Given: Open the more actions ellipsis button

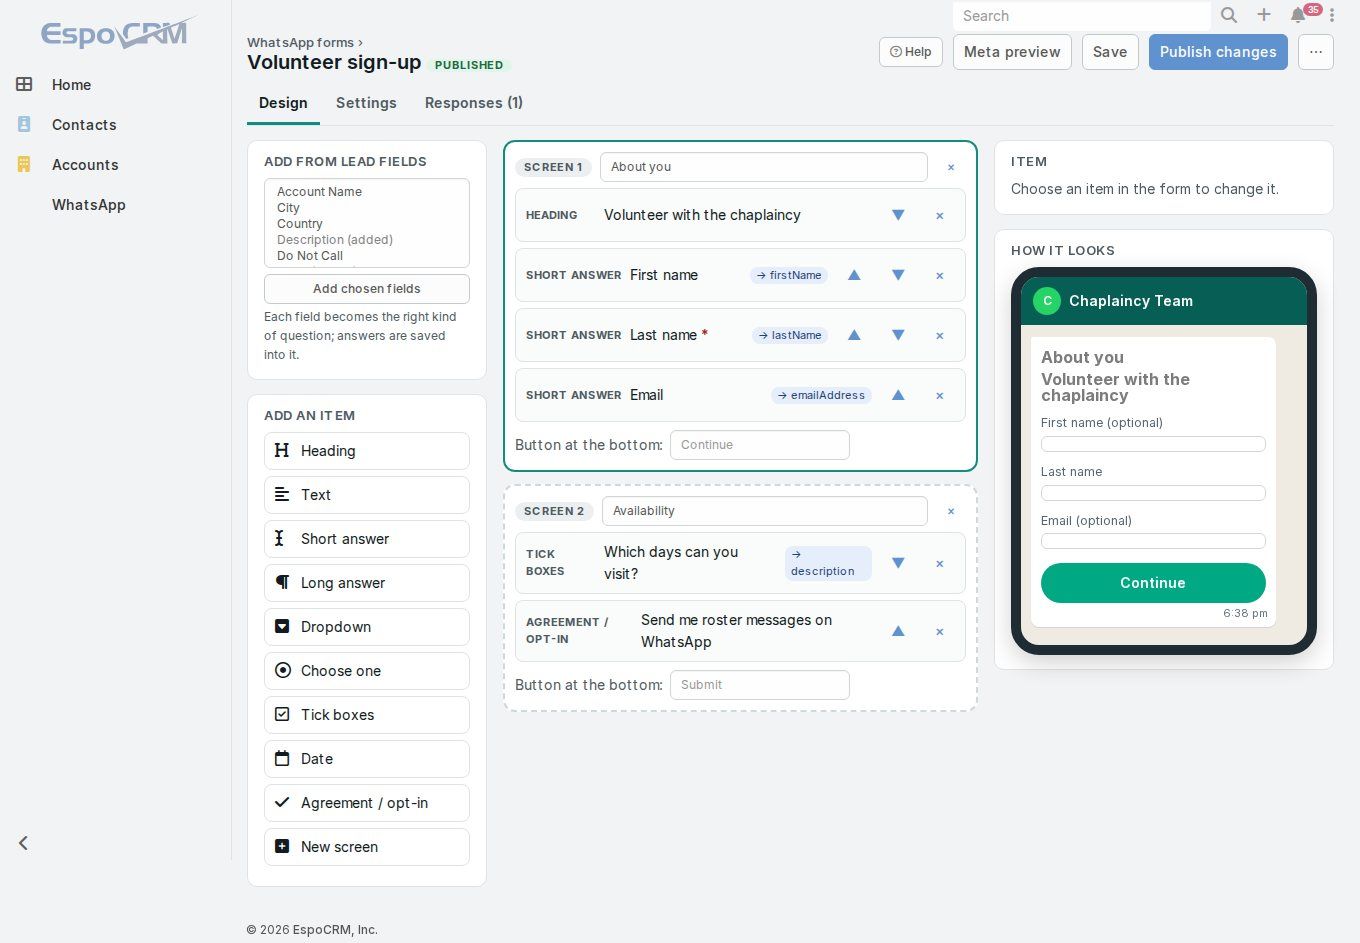Looking at the screenshot, I should click(1316, 52).
